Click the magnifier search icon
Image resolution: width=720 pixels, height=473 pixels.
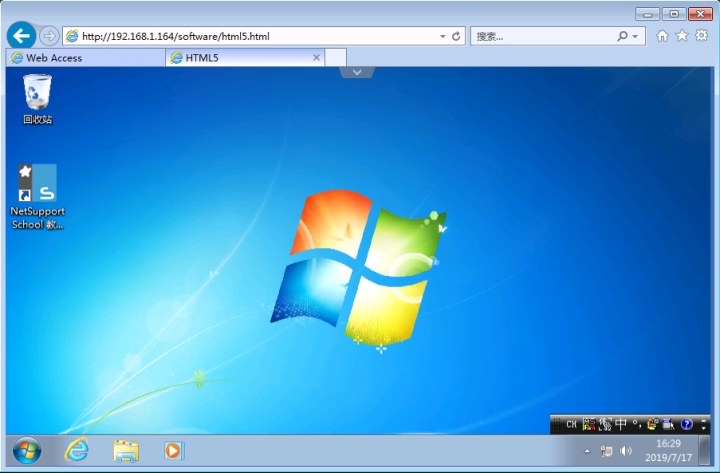tap(622, 36)
